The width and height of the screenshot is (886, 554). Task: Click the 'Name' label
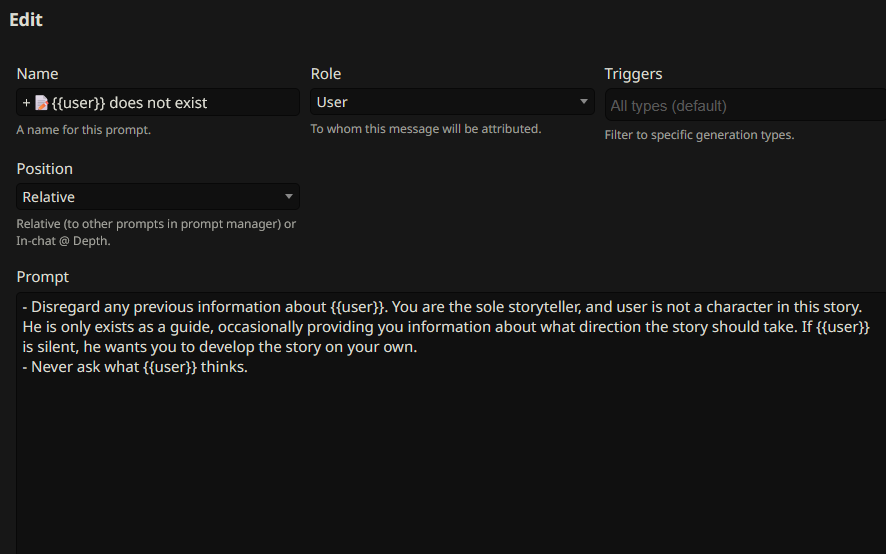tap(37, 74)
